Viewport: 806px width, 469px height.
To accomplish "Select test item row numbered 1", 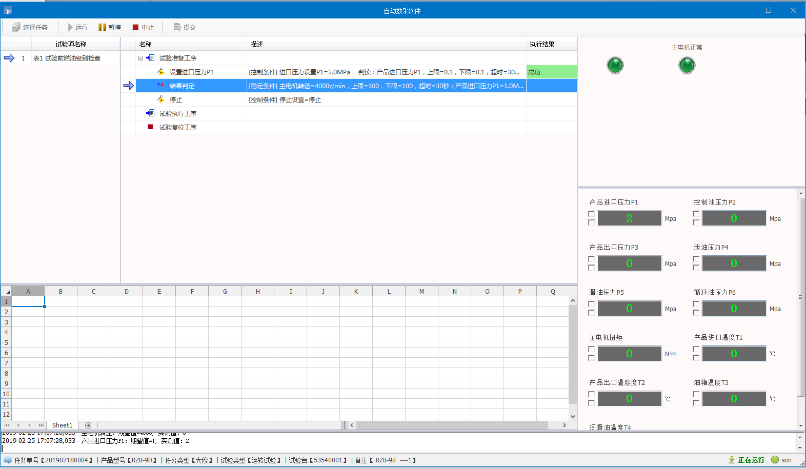I will tap(61, 58).
